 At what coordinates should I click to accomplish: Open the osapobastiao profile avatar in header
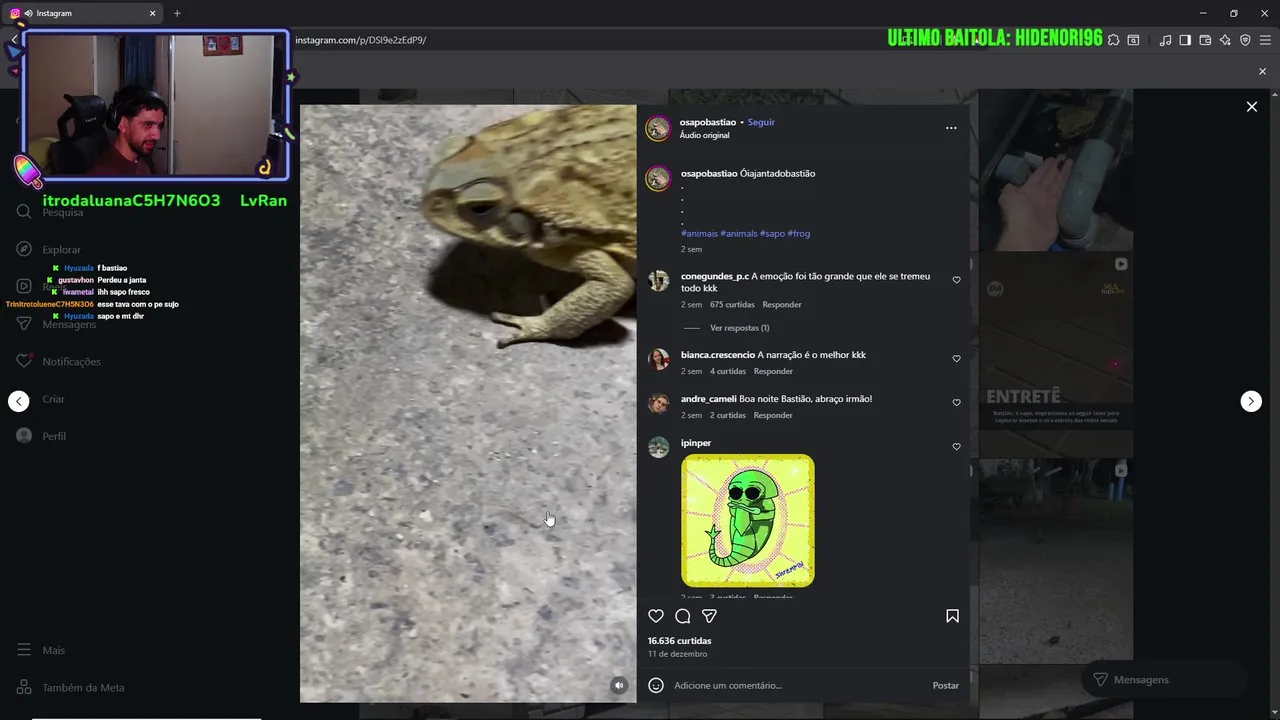[658, 128]
